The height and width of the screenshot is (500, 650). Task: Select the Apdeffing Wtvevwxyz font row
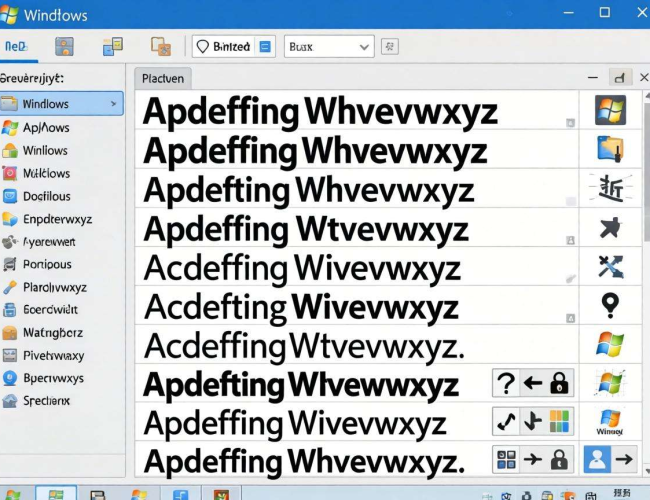(x=357, y=228)
